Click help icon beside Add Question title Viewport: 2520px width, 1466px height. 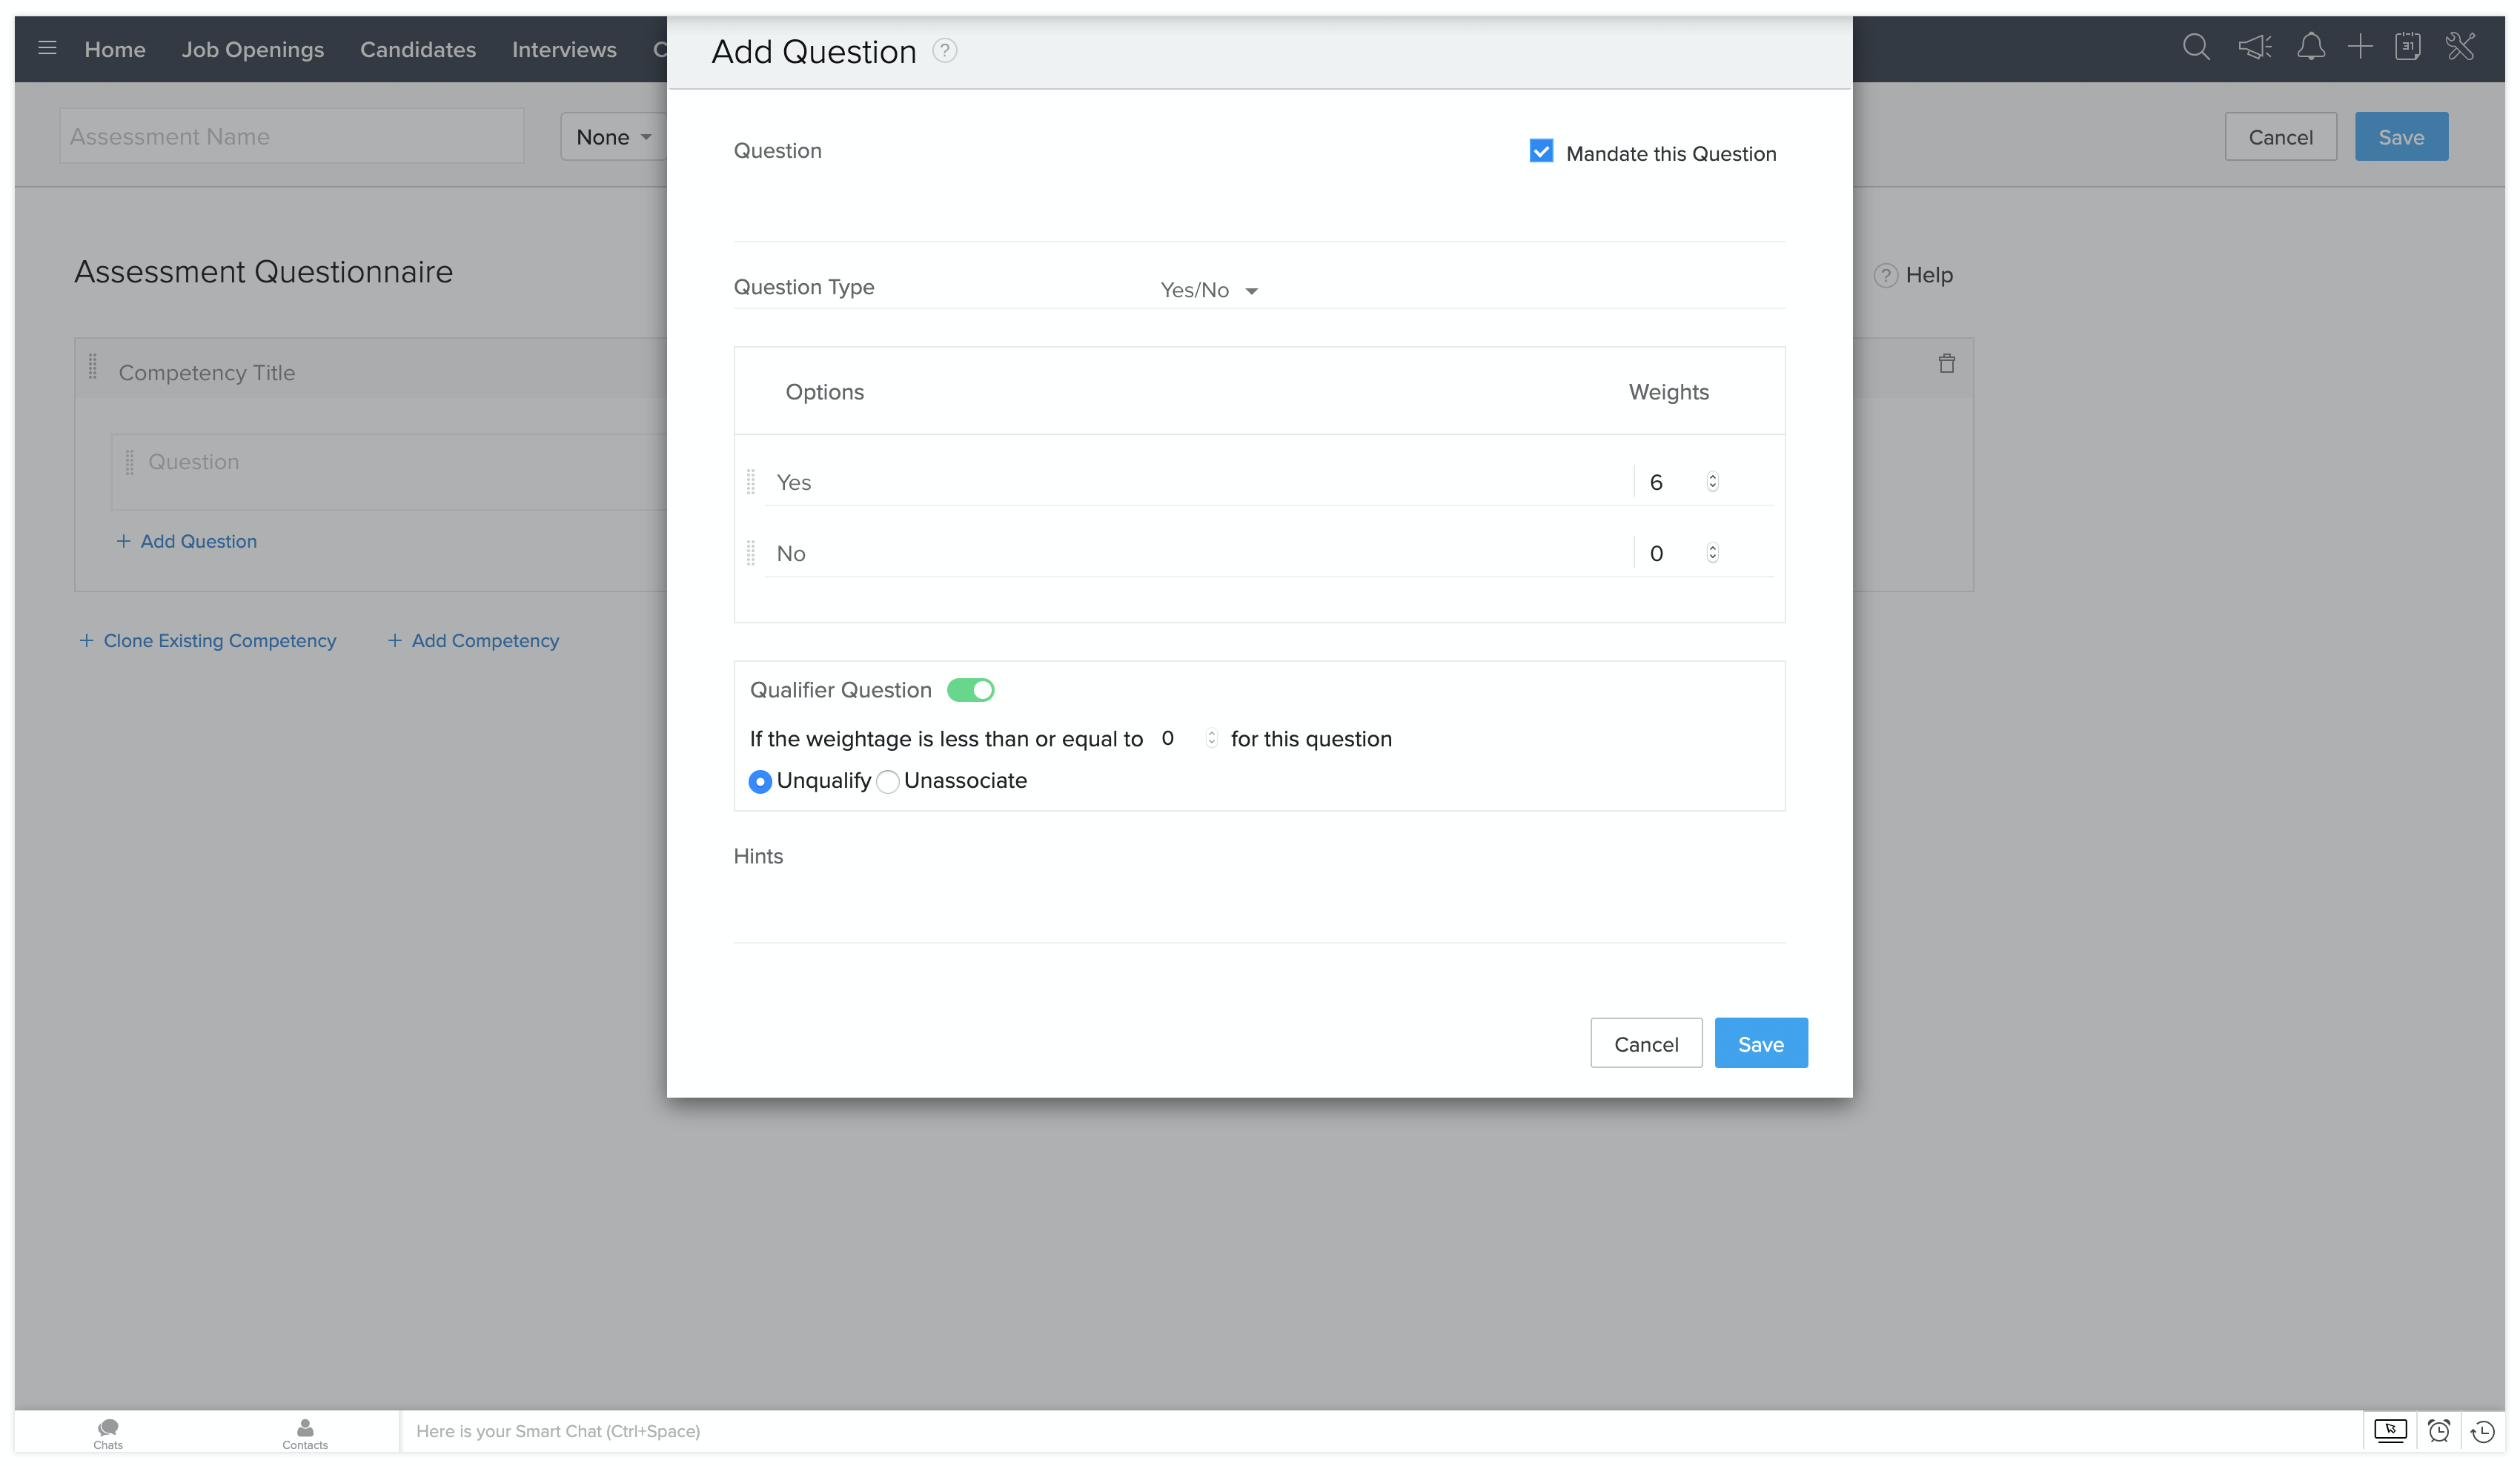click(944, 51)
